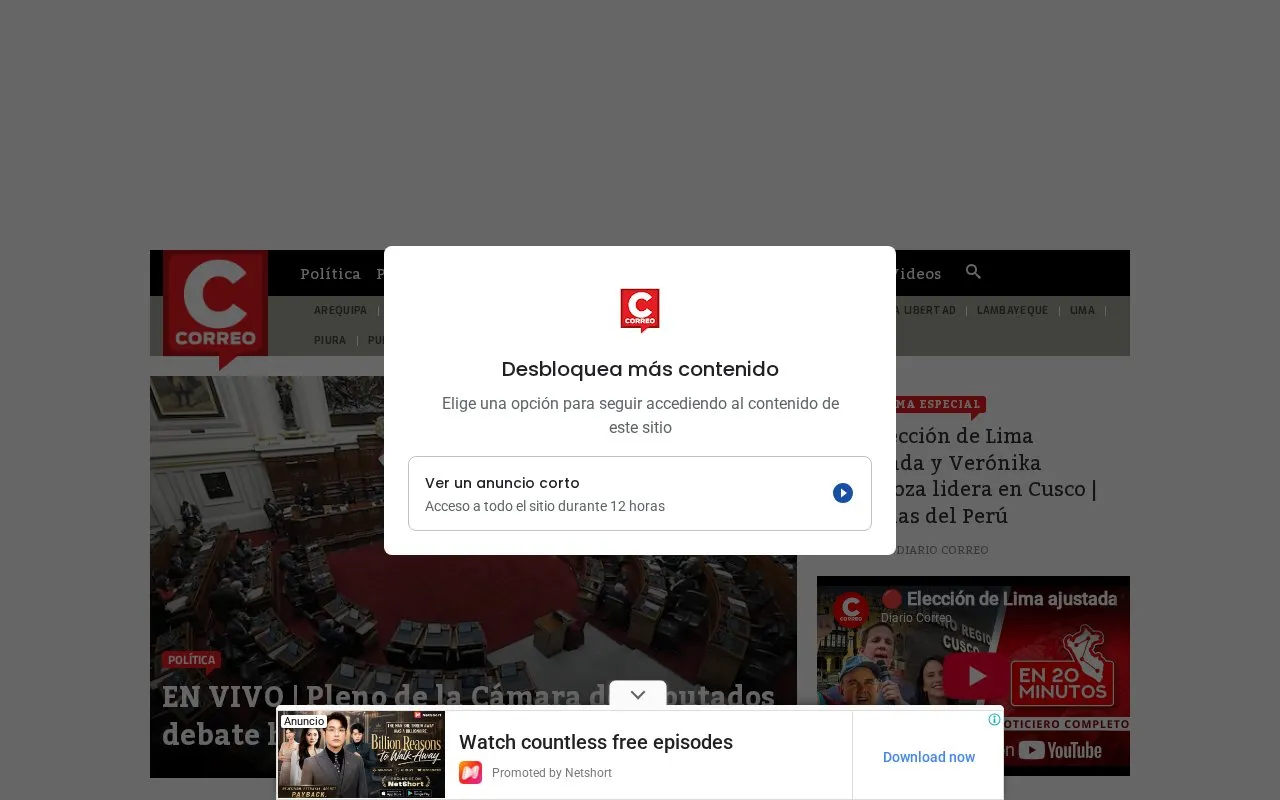
Task: Open Piura regional section
Action: pos(330,341)
